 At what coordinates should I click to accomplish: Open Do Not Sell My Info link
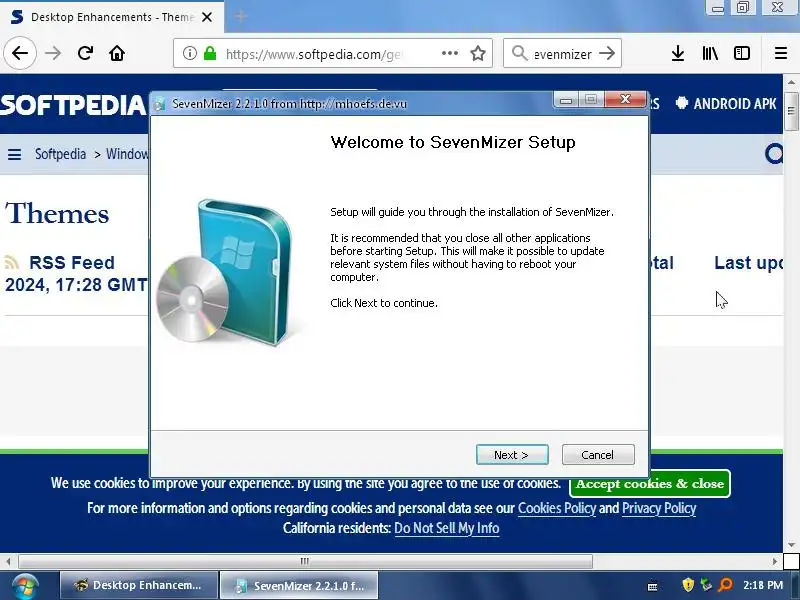point(446,528)
